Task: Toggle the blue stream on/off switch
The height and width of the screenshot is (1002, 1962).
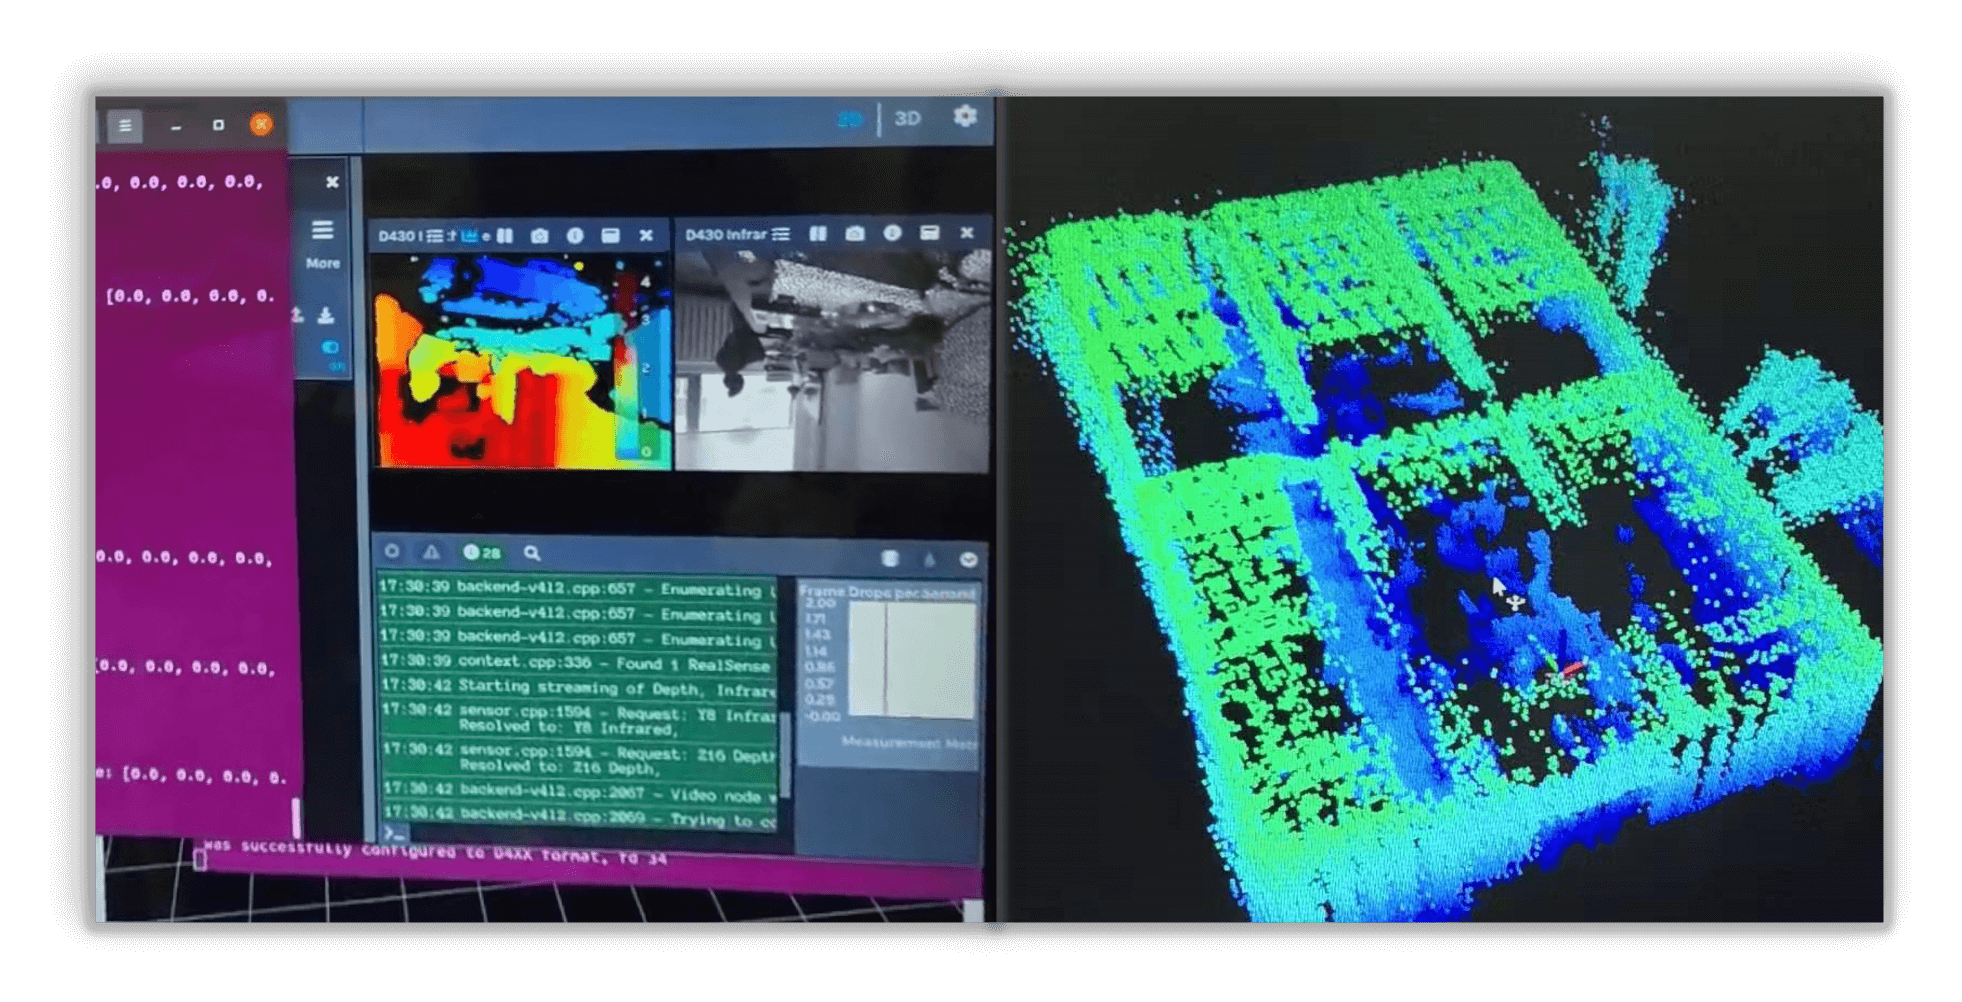Action: (x=330, y=347)
